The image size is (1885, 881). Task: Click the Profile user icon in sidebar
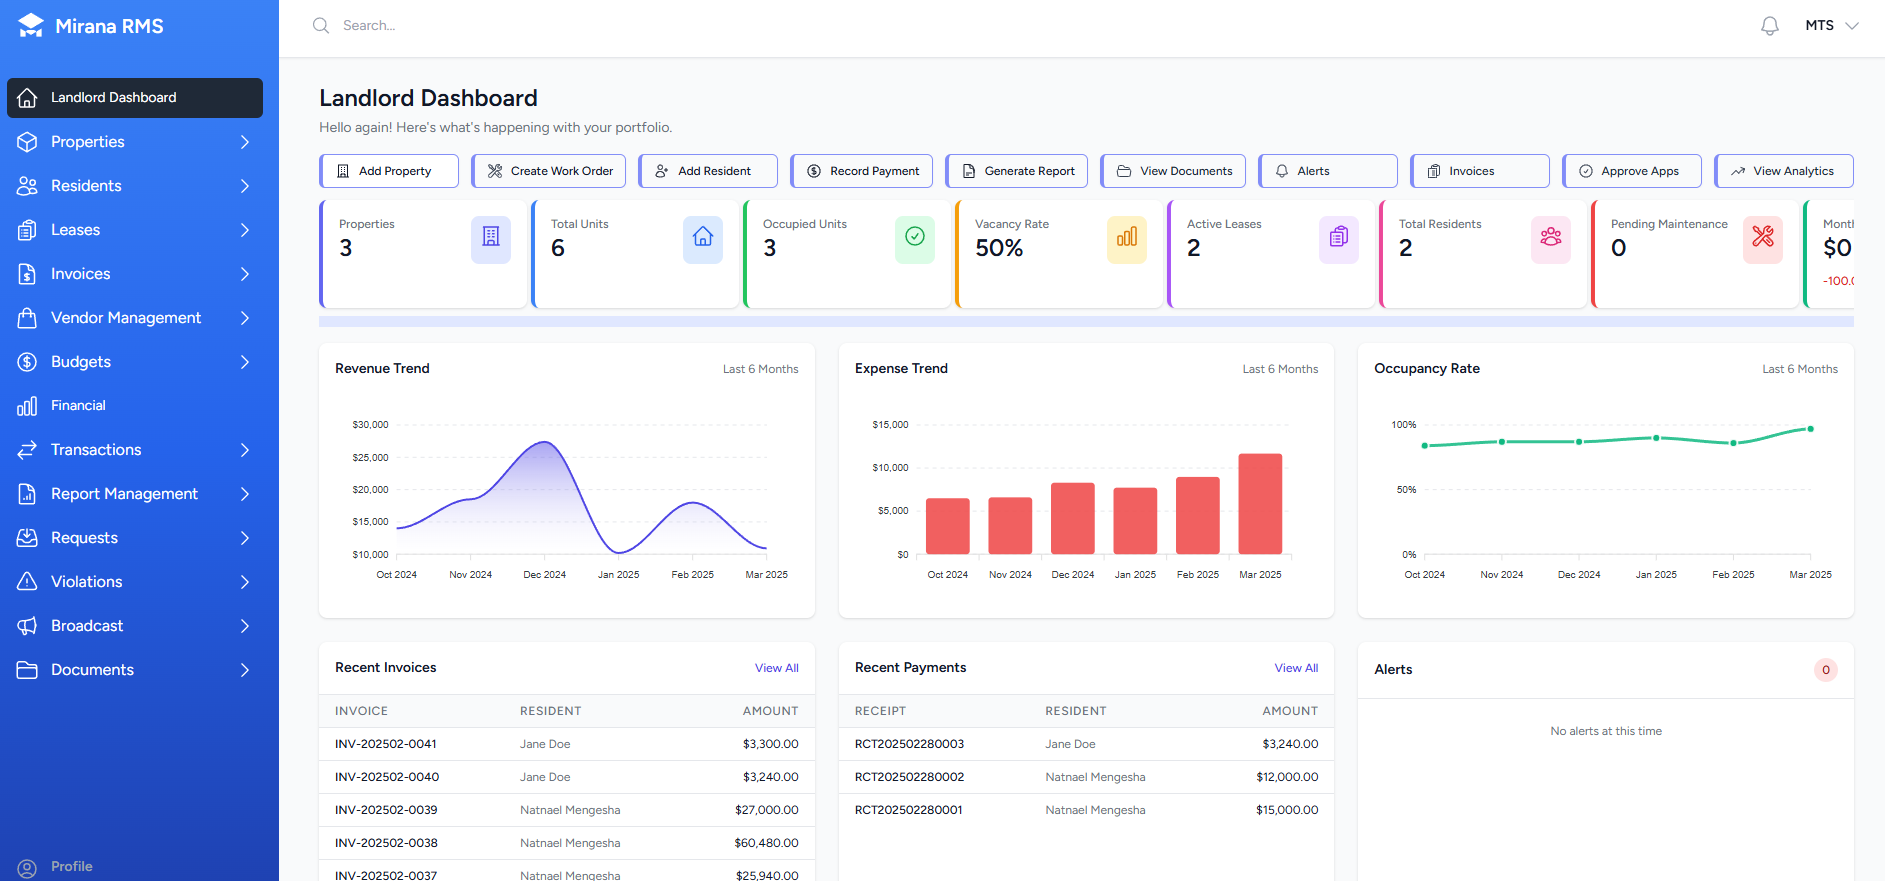point(27,868)
